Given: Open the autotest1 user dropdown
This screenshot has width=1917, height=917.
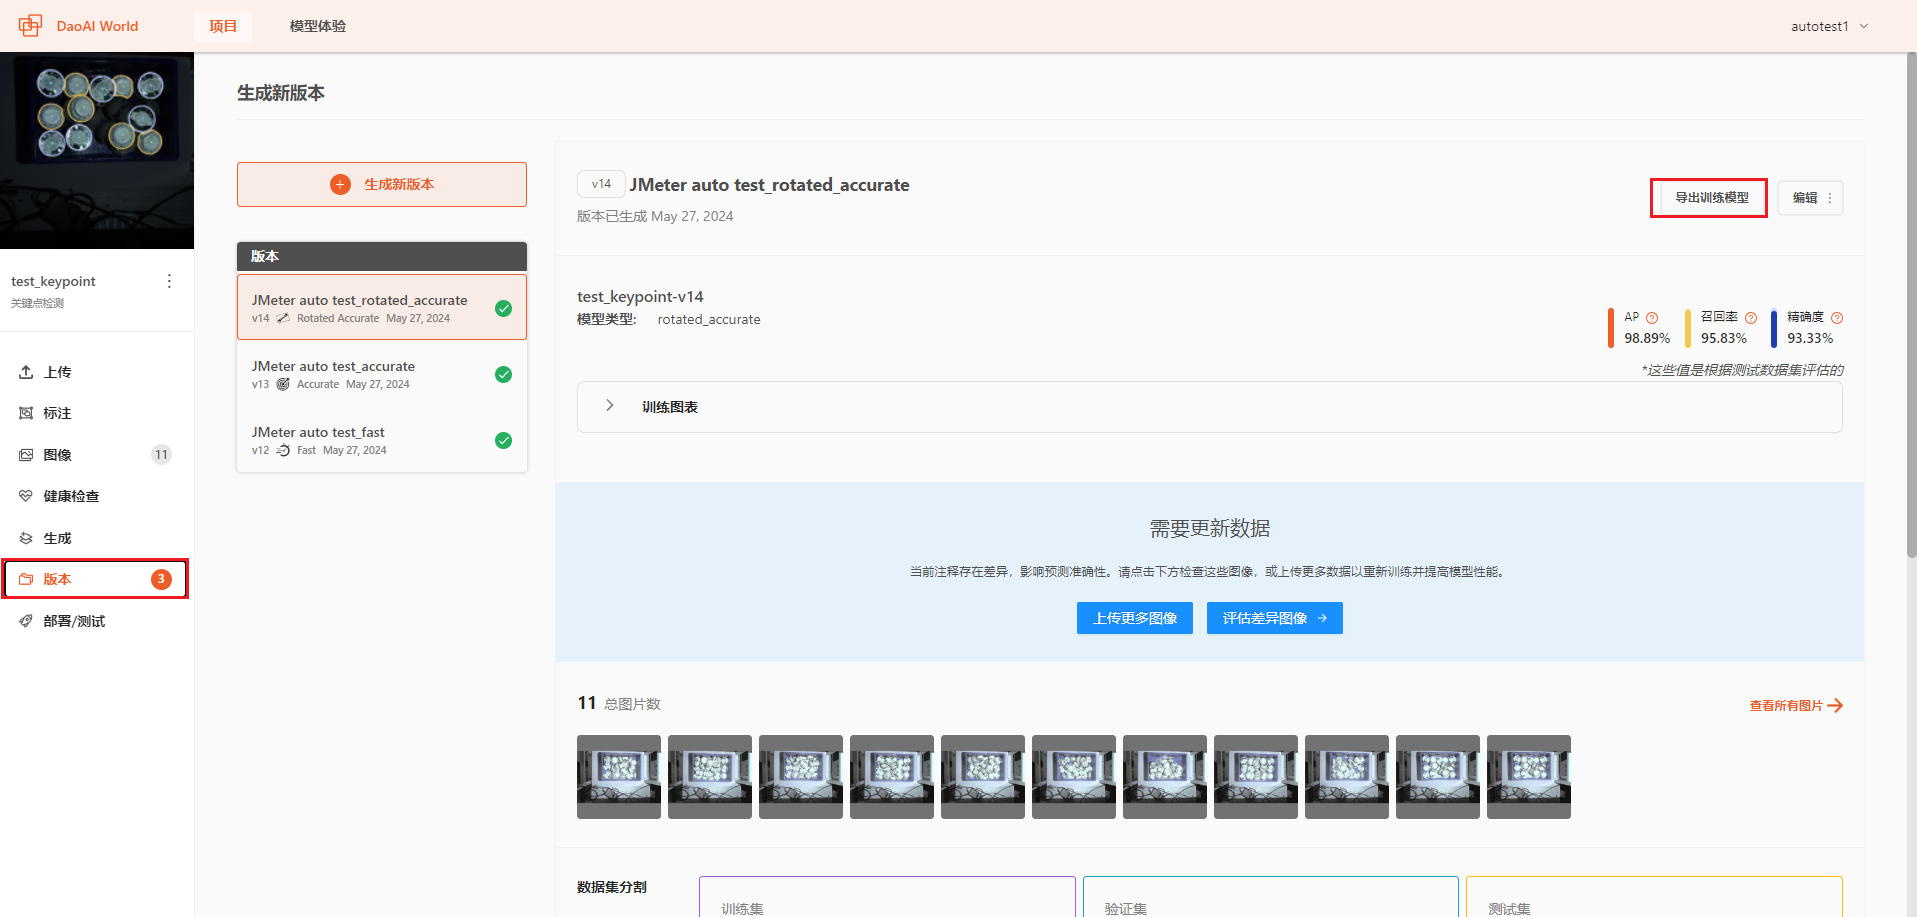Looking at the screenshot, I should [x=1829, y=26].
